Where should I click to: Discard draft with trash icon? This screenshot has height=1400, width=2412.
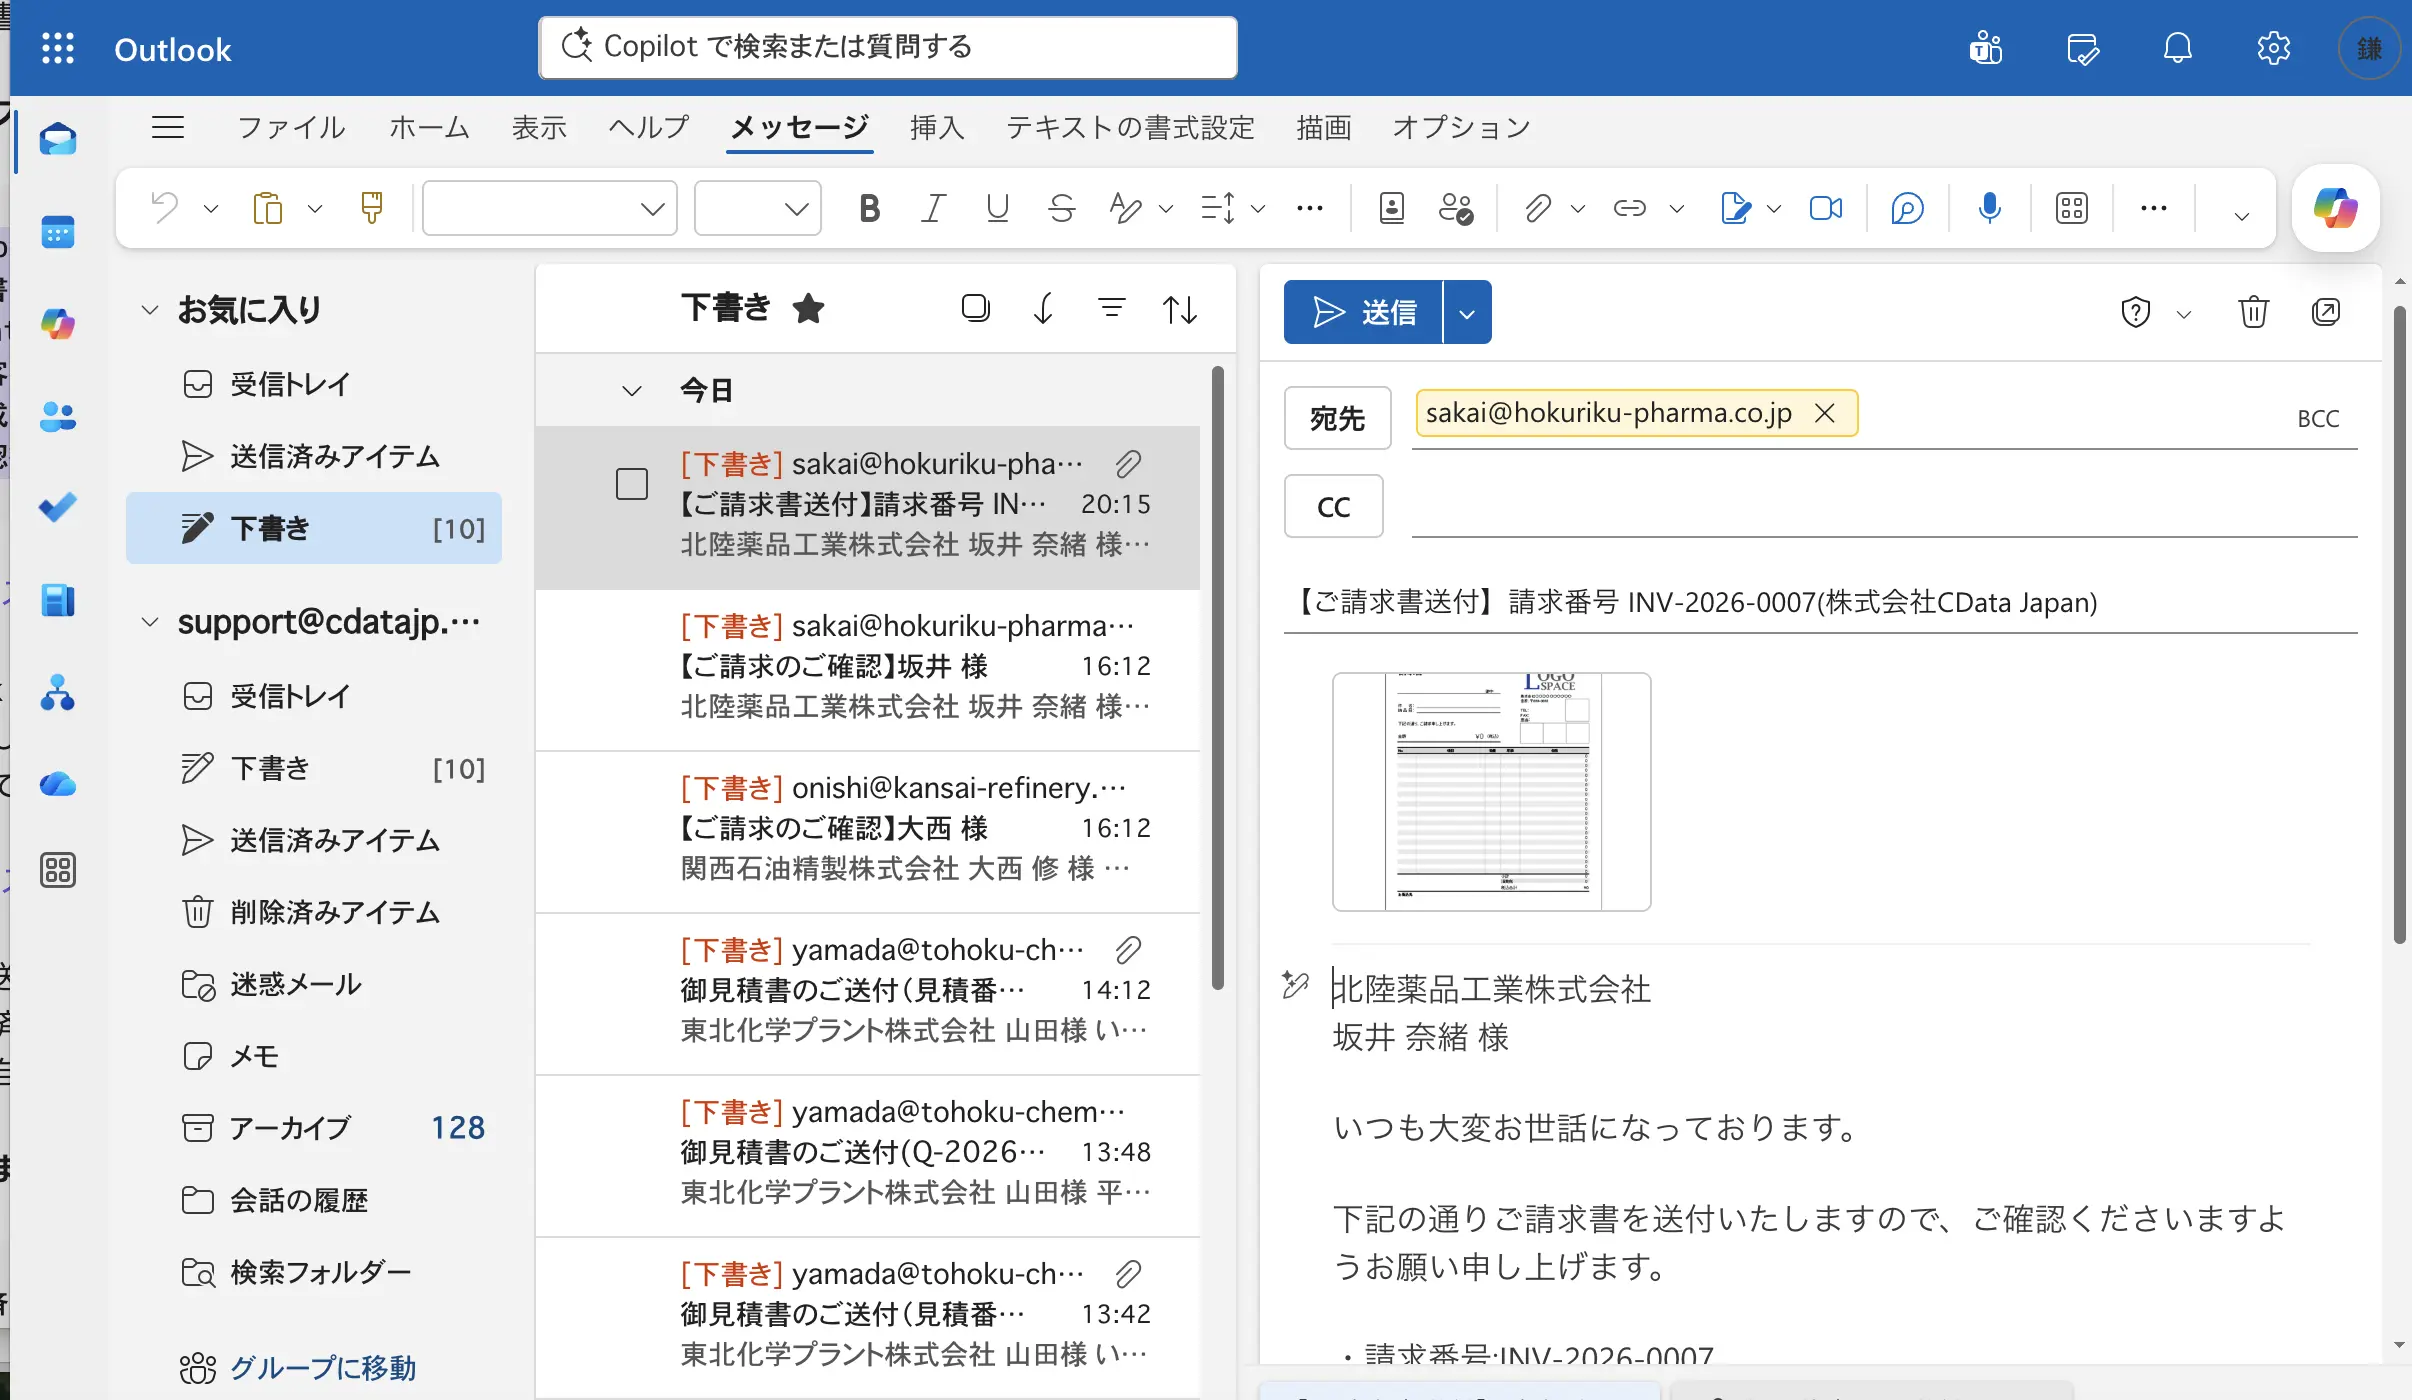[x=2253, y=312]
